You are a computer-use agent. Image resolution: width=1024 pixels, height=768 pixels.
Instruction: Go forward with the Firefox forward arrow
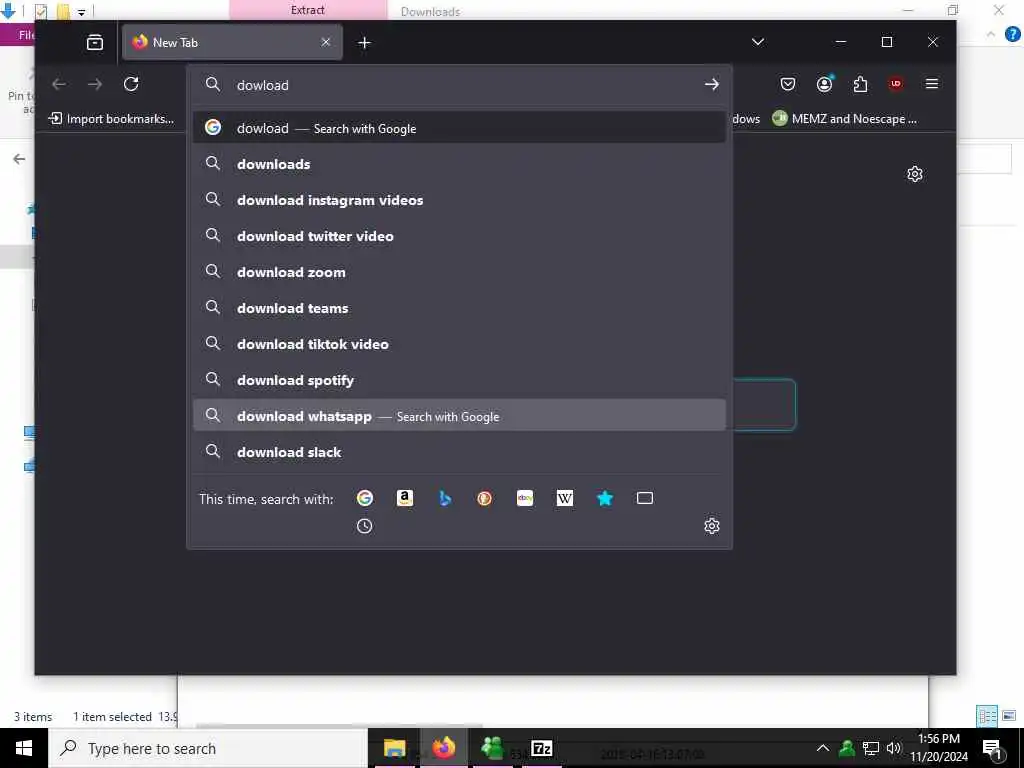point(95,84)
